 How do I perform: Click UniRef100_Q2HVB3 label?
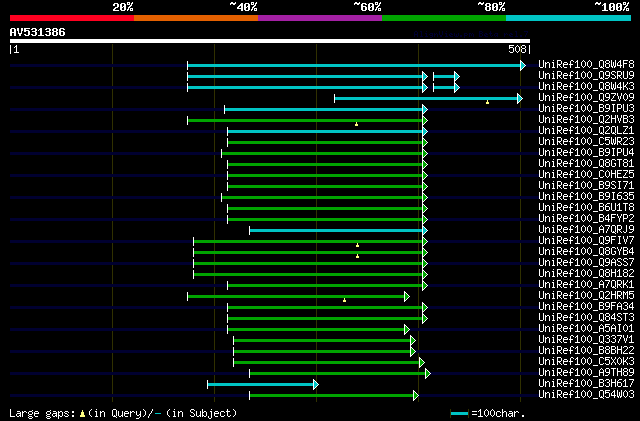pos(586,120)
